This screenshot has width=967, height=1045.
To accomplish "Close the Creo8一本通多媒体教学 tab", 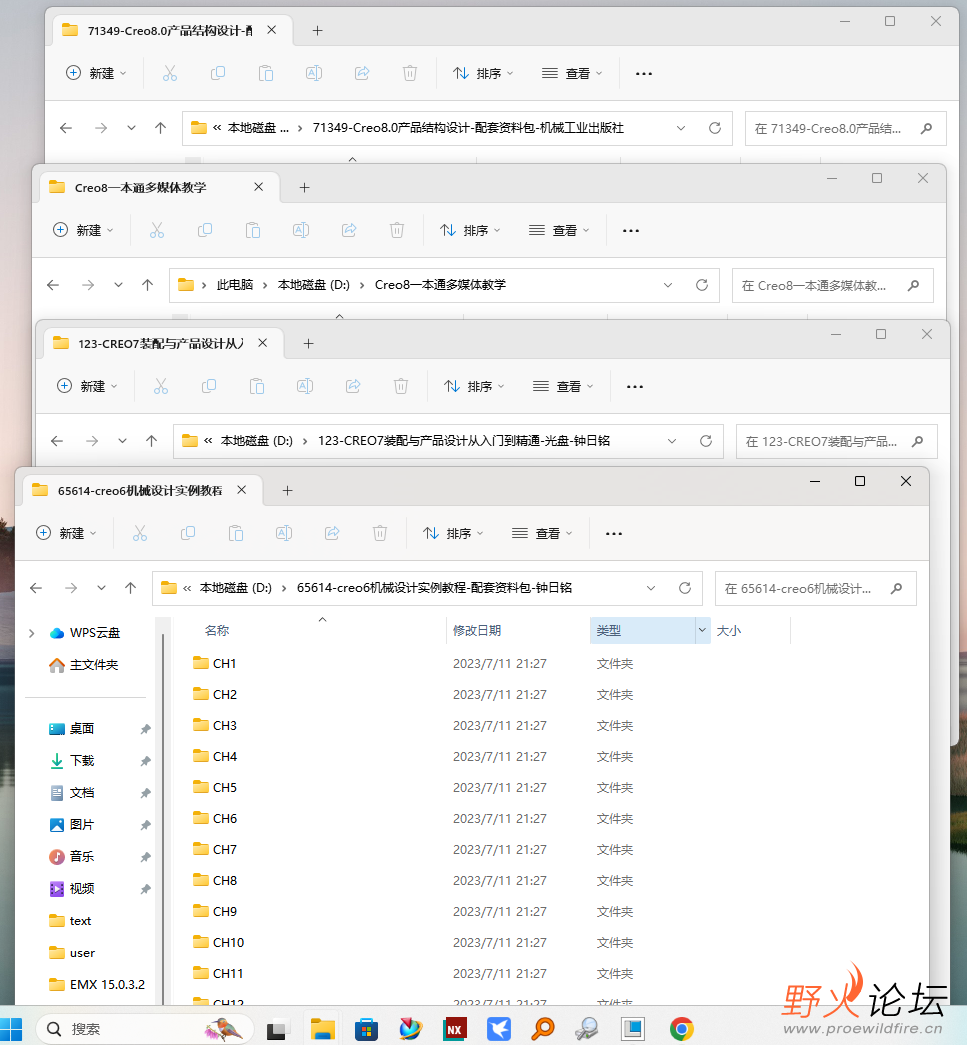I will point(259,187).
